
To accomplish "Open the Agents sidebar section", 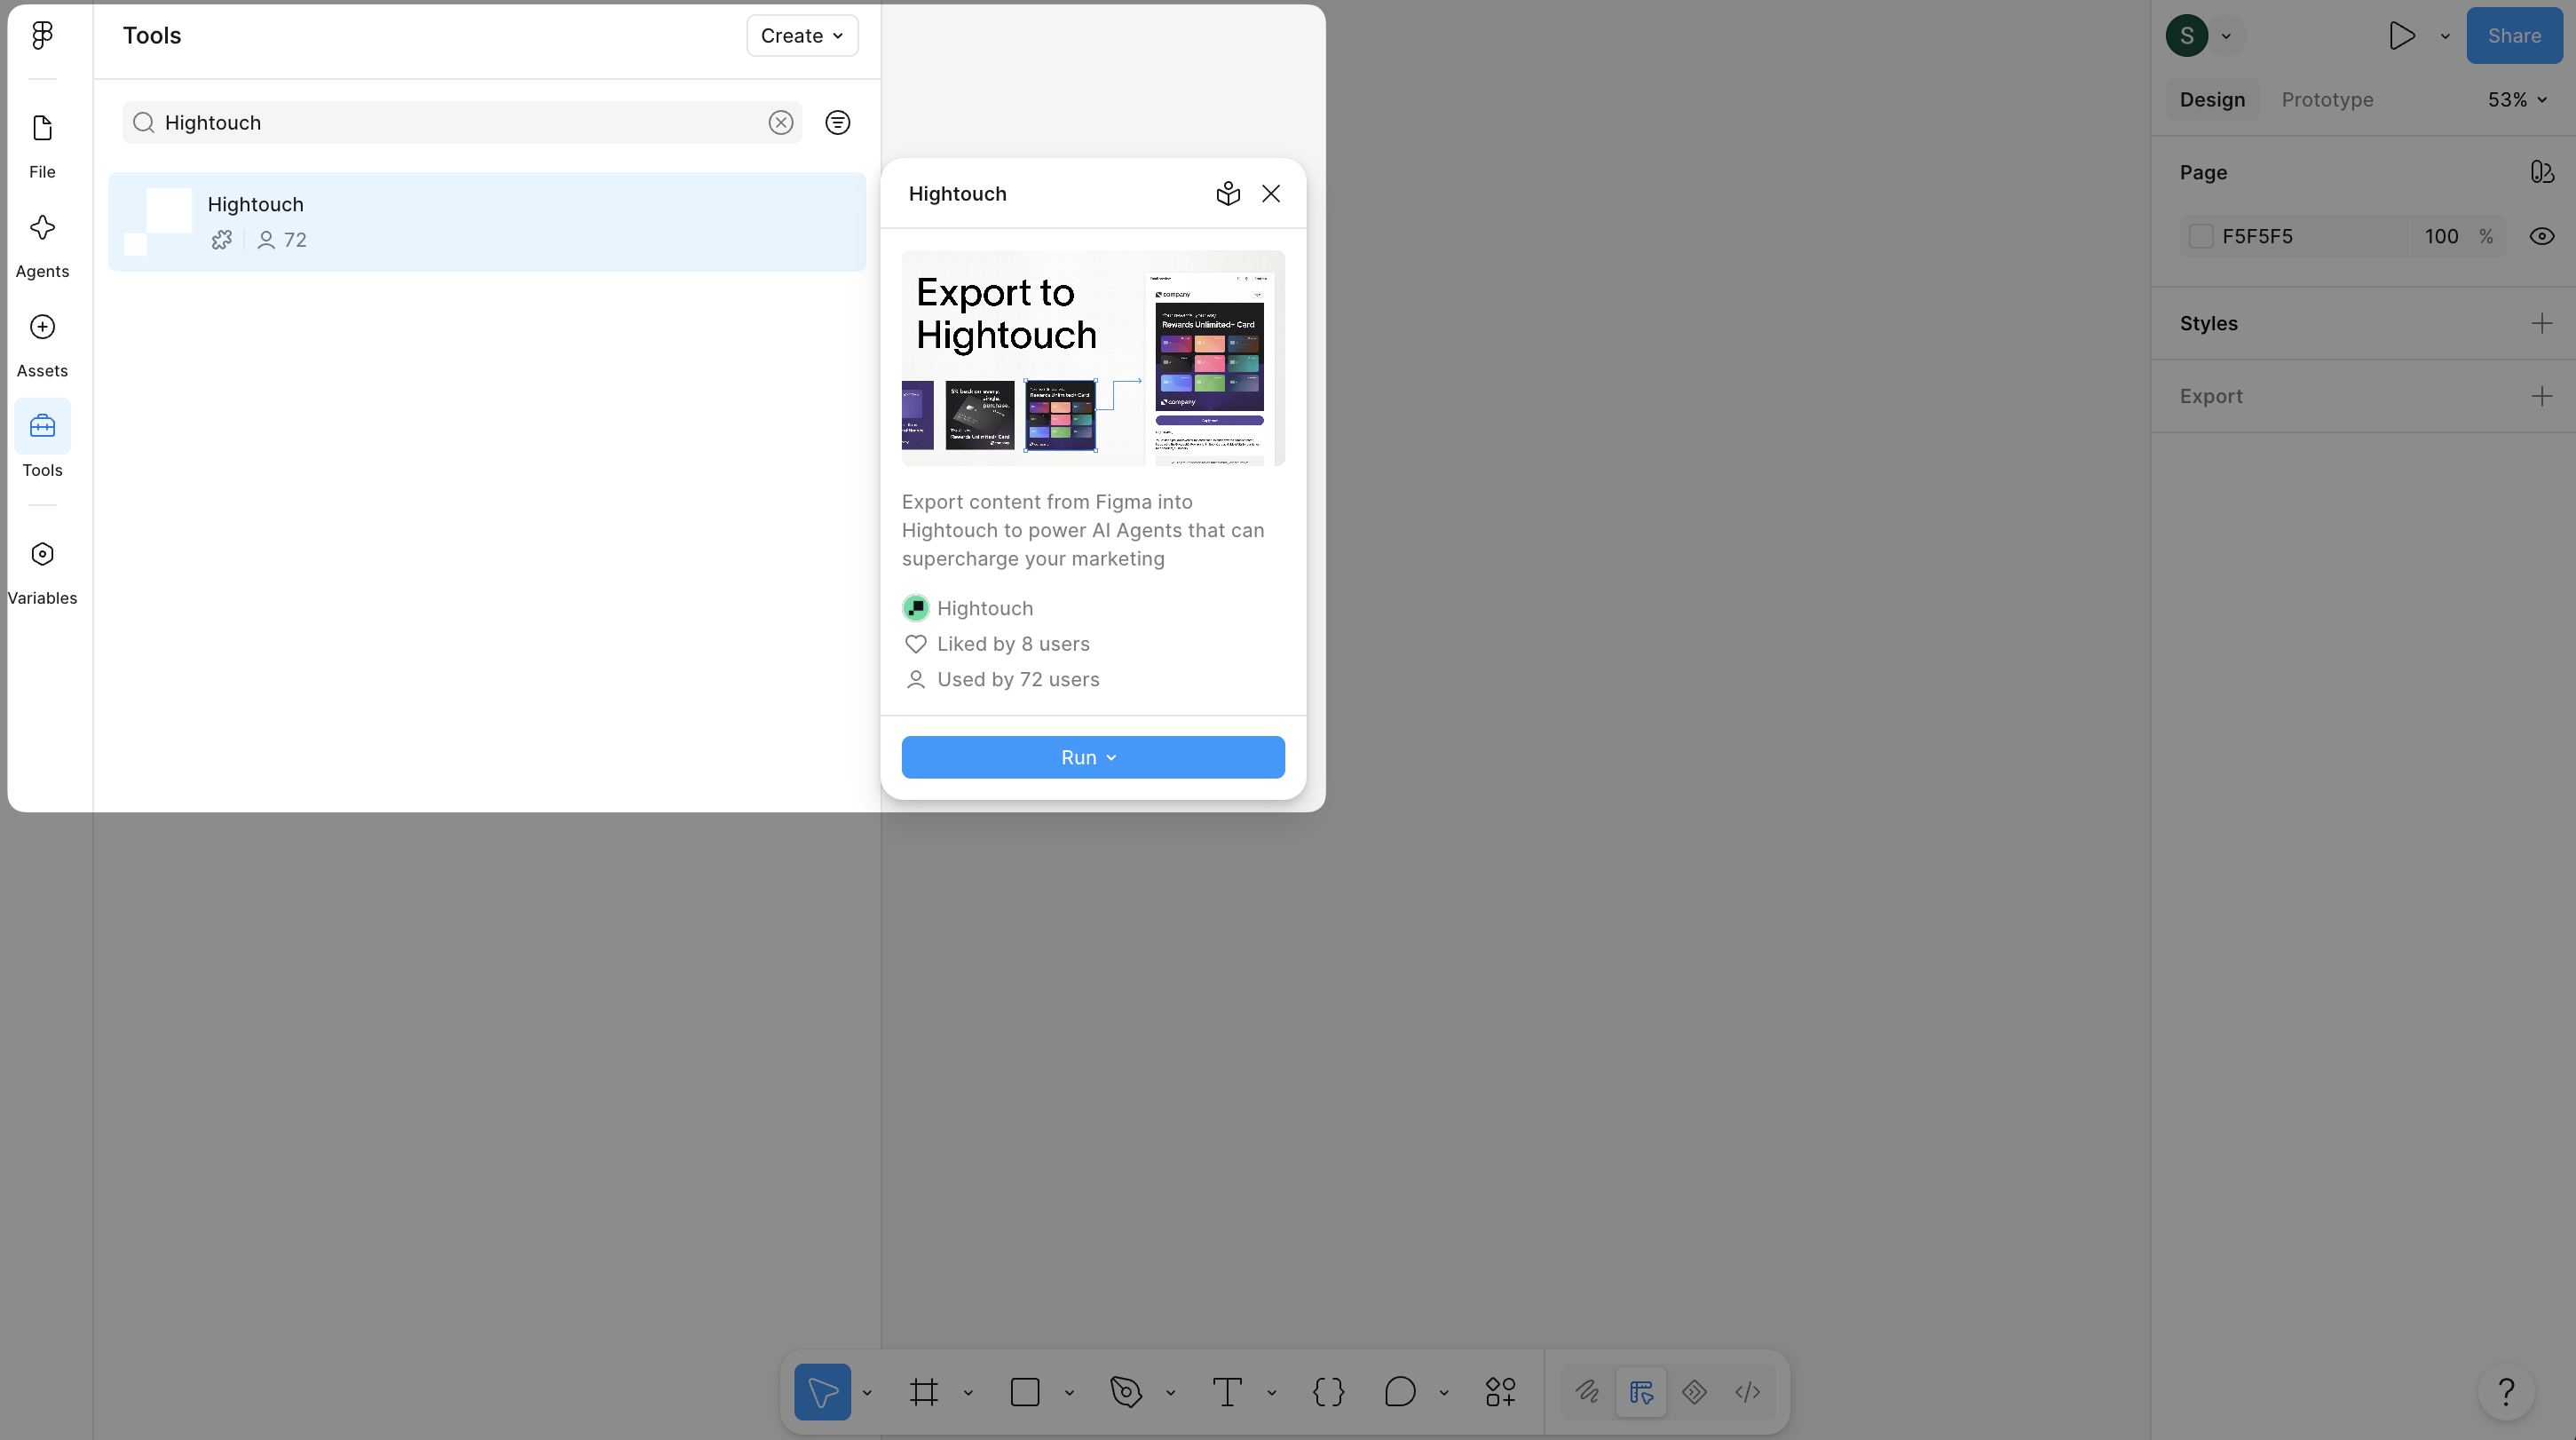I will point(42,245).
